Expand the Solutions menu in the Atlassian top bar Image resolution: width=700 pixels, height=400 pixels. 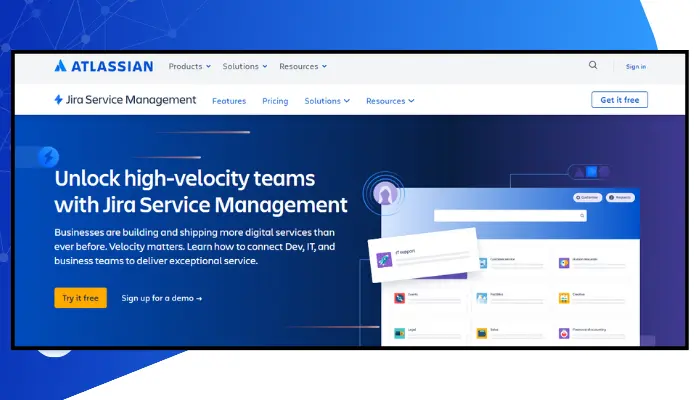coord(245,66)
